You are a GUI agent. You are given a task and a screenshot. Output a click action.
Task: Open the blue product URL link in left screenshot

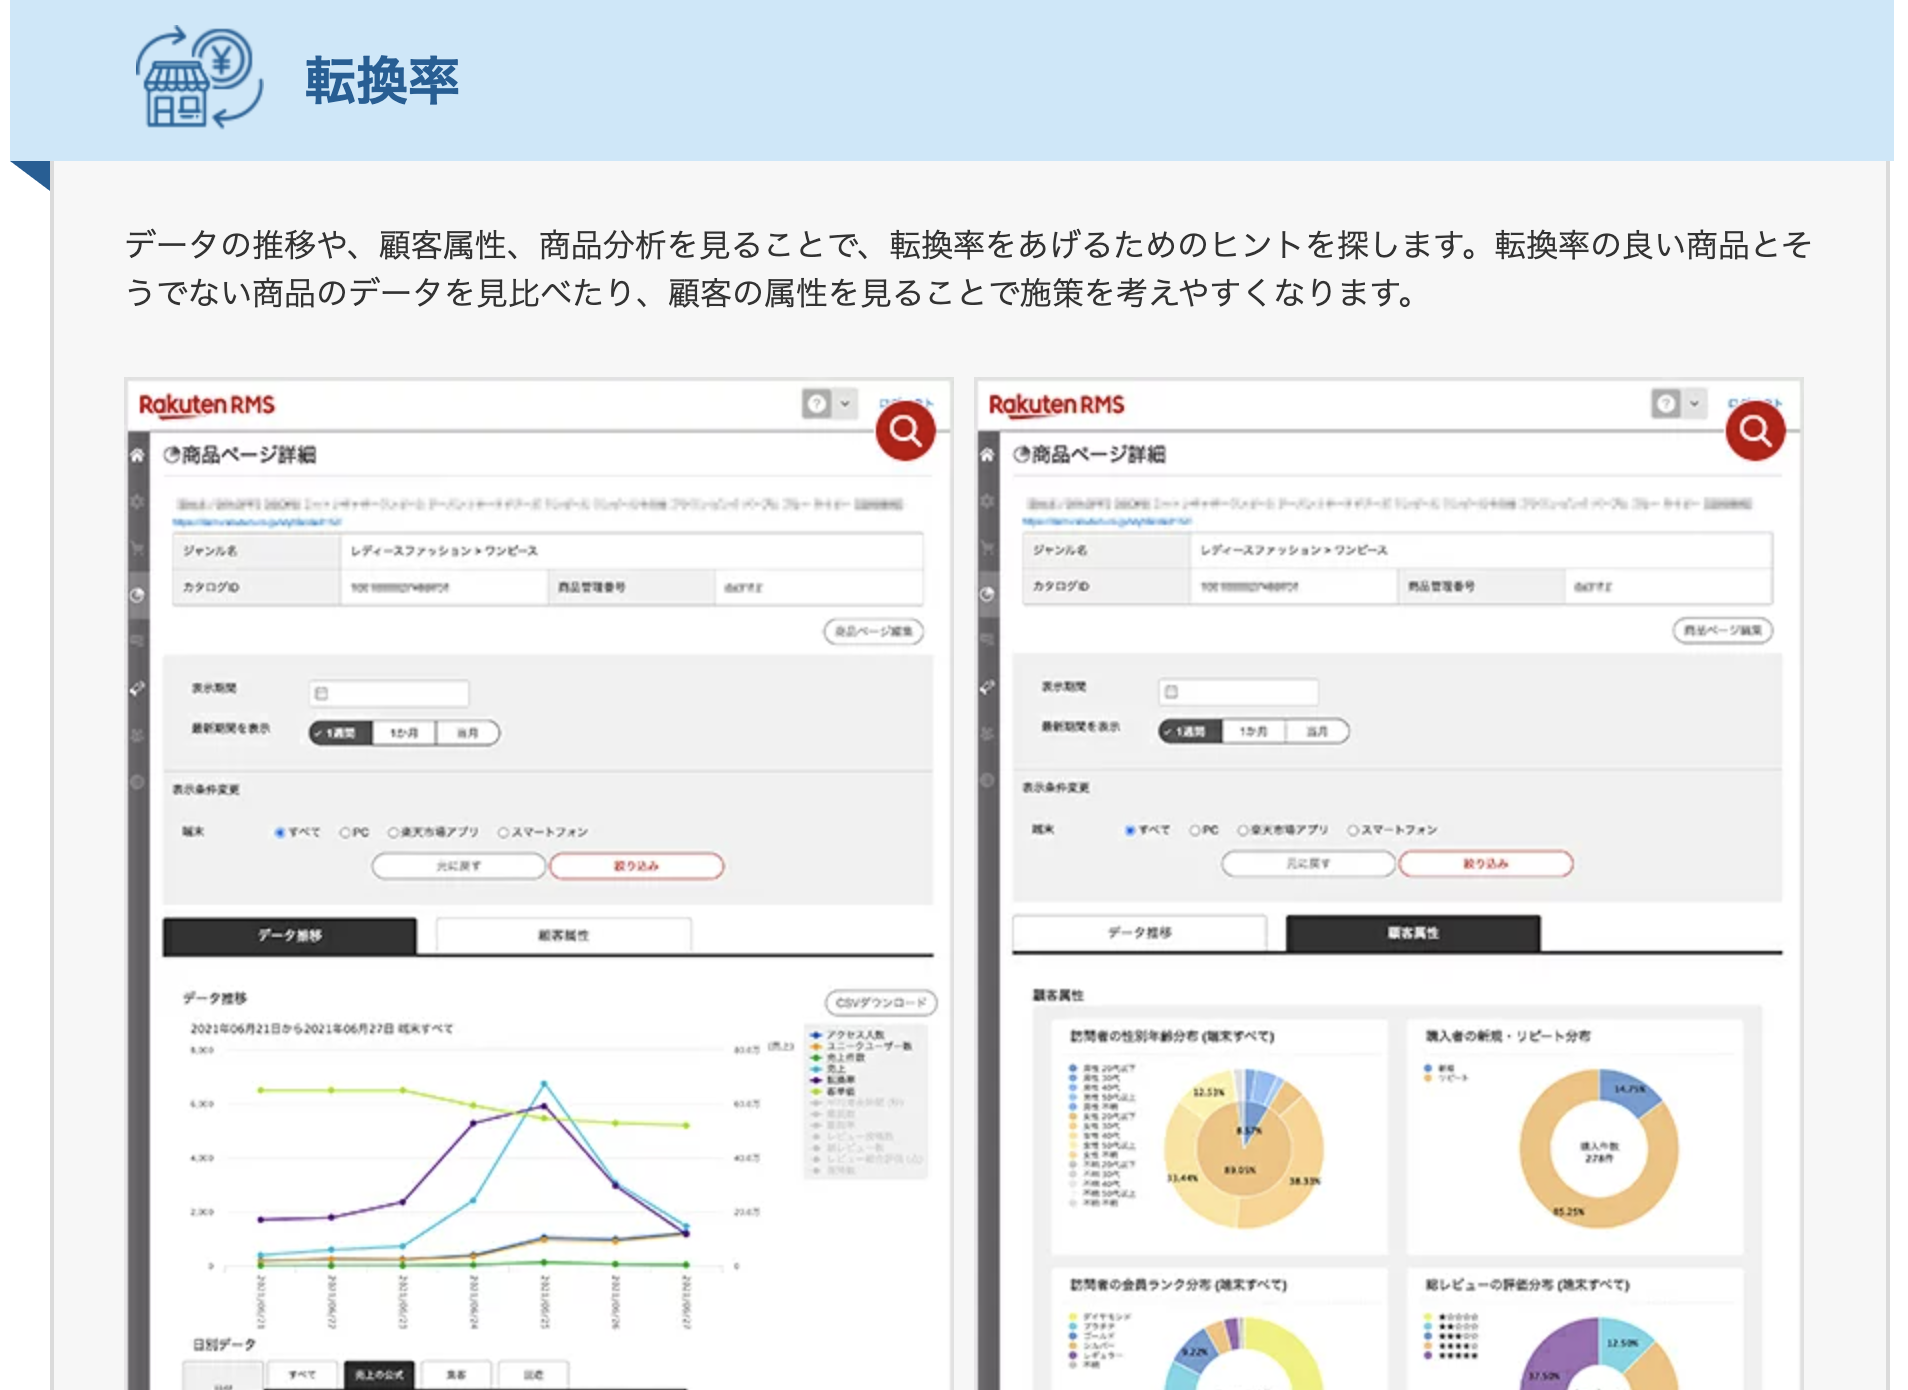click(x=257, y=521)
